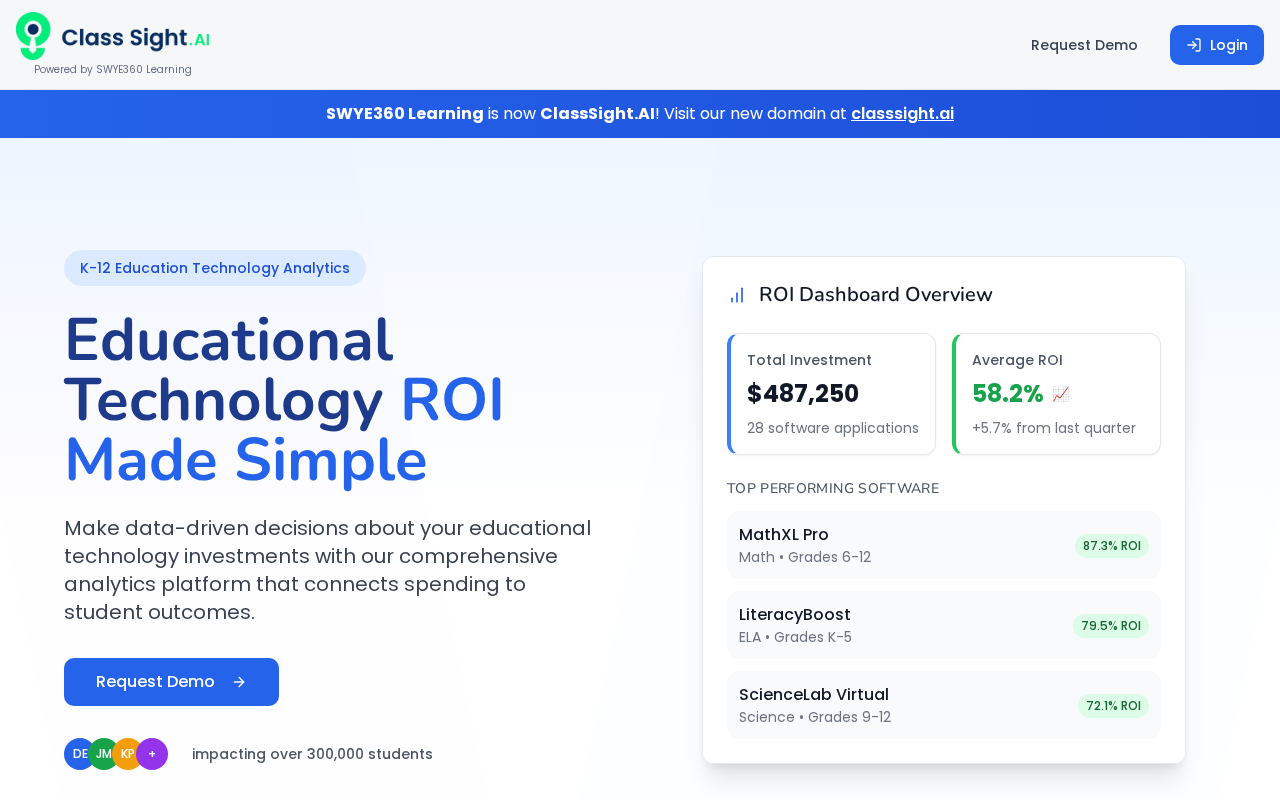
Task: Click the blue DE avatar circle
Action: (80, 754)
